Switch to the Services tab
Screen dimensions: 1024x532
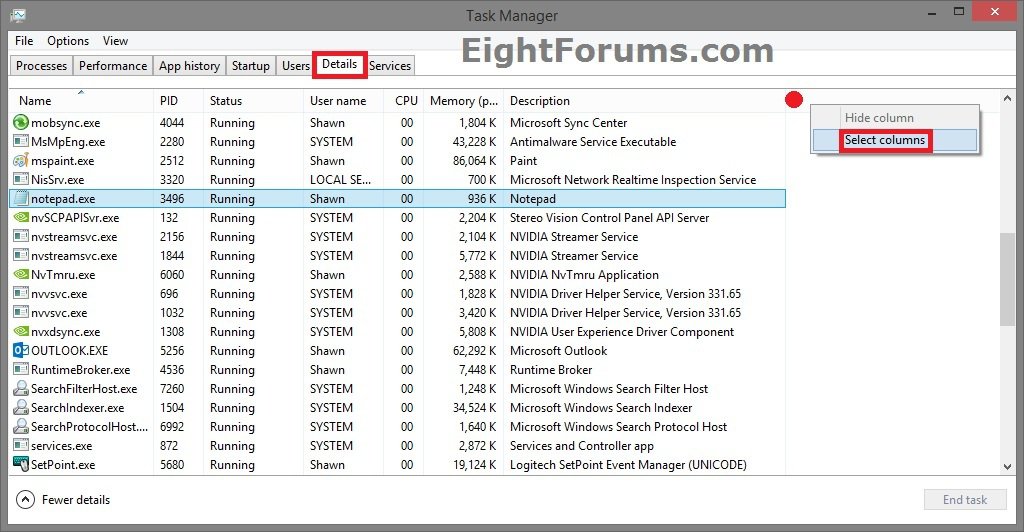click(x=390, y=65)
